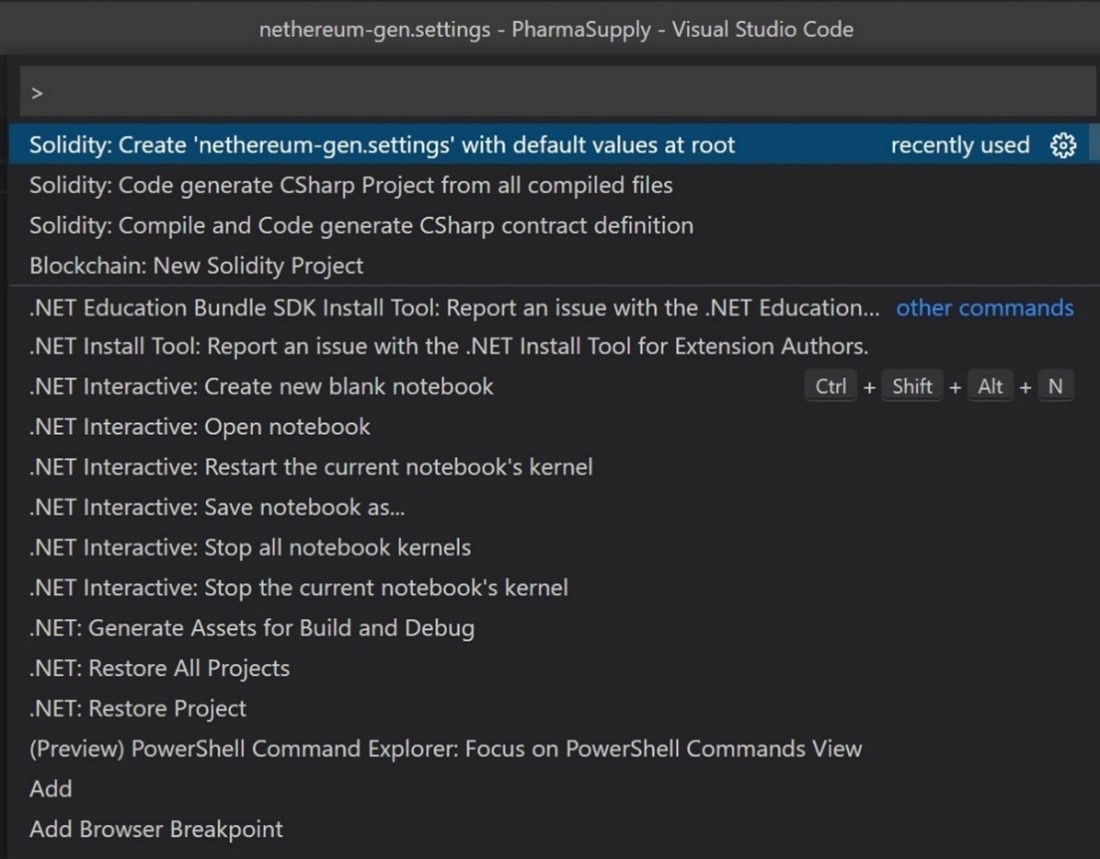Select Blockchain: New Solidity Project command

[196, 266]
